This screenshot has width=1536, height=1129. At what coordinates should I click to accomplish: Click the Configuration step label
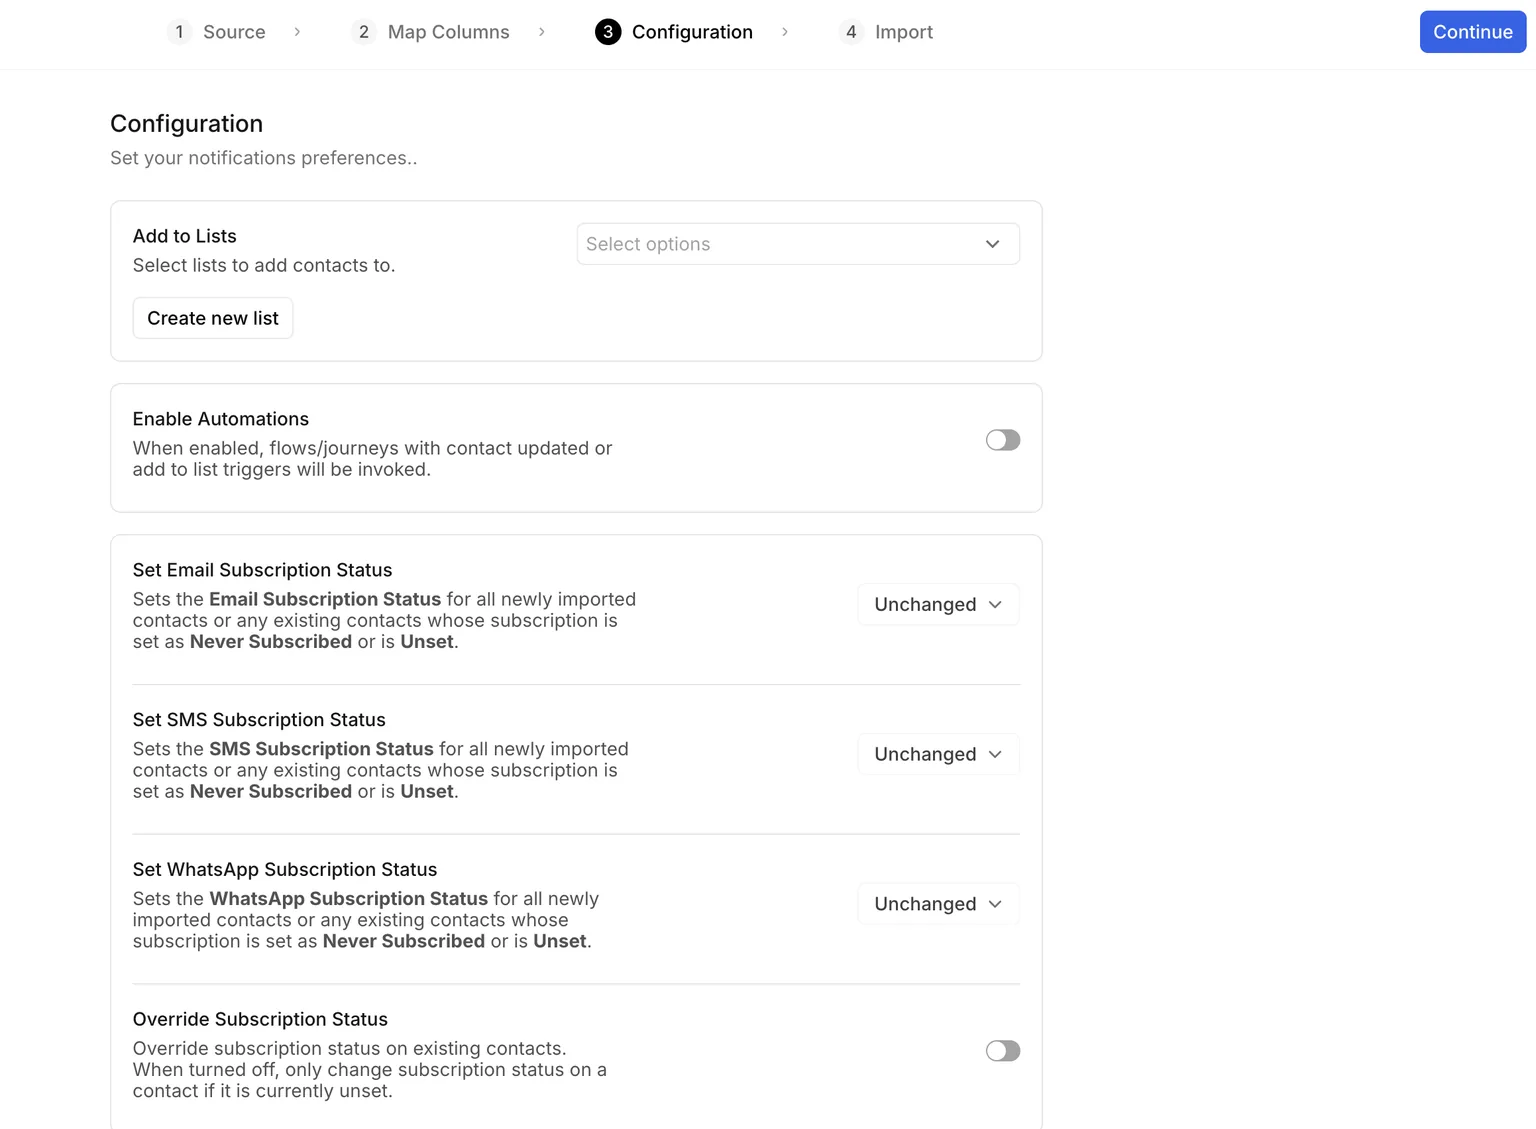click(x=692, y=32)
